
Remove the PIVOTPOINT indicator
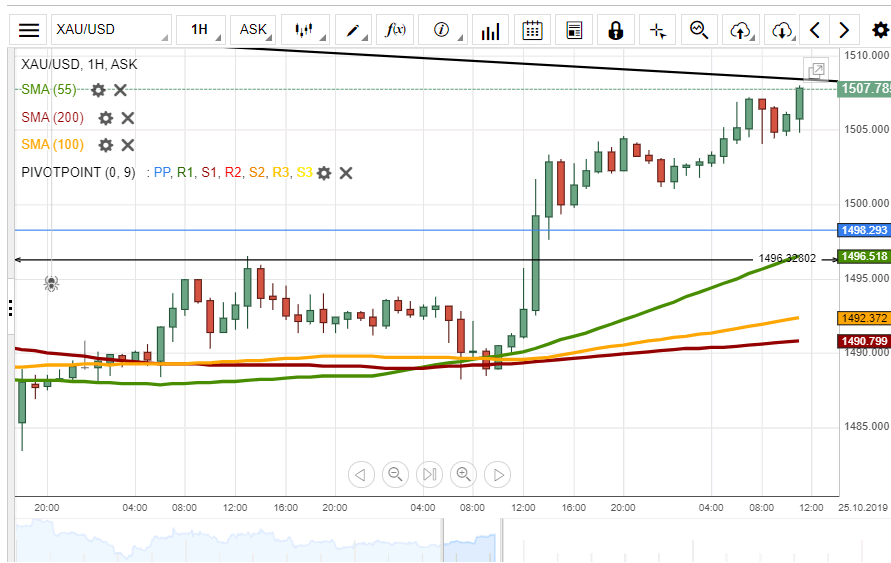point(345,173)
